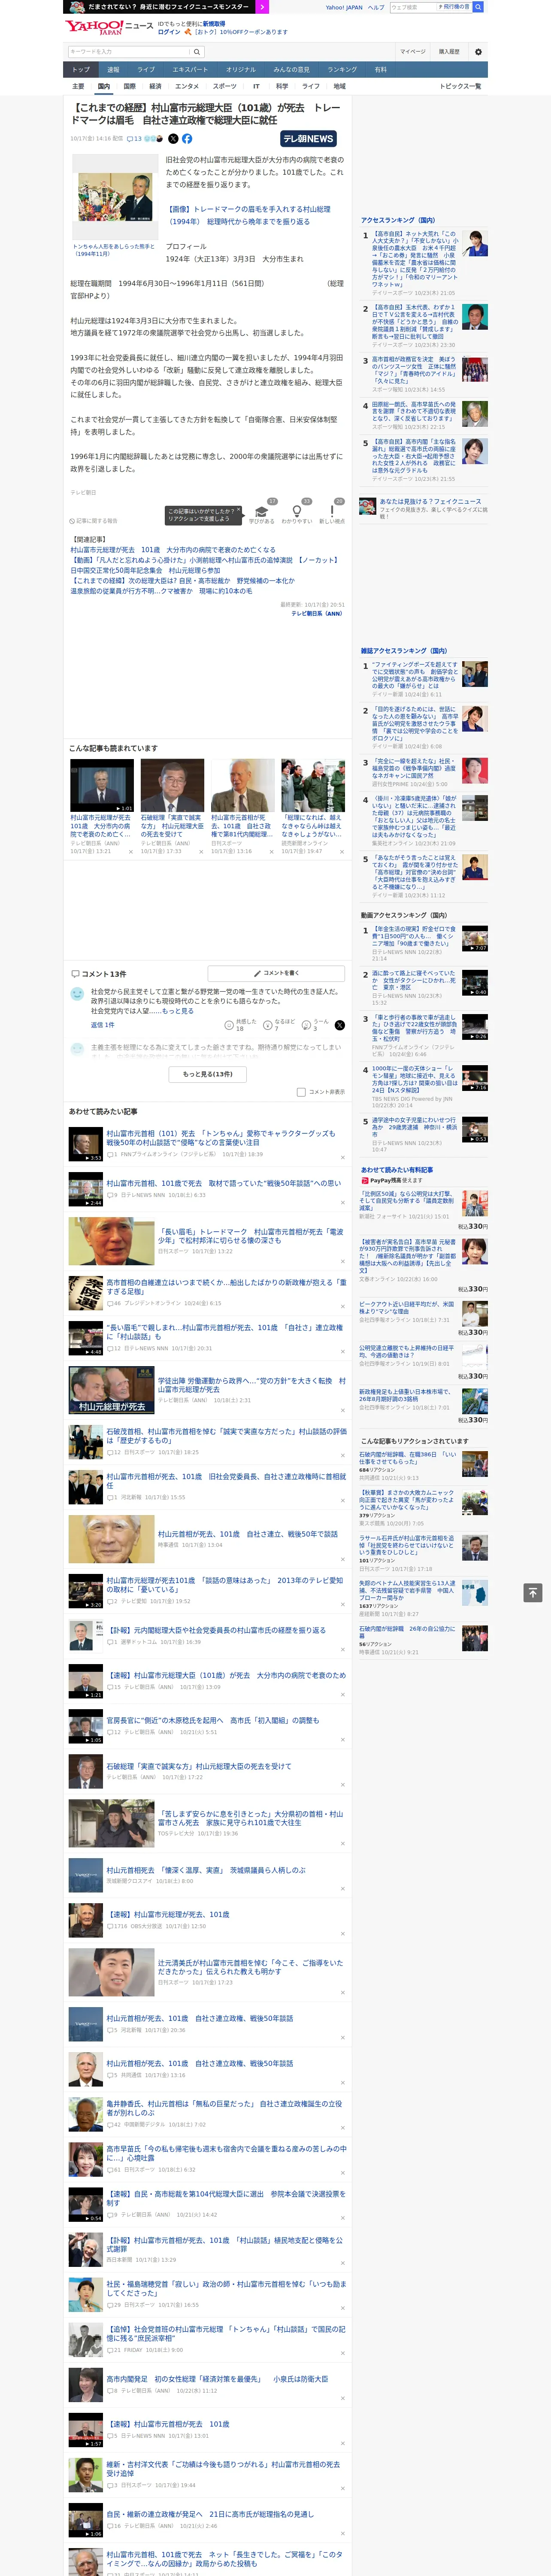Click the テレ朝NEWS logo

tap(308, 139)
